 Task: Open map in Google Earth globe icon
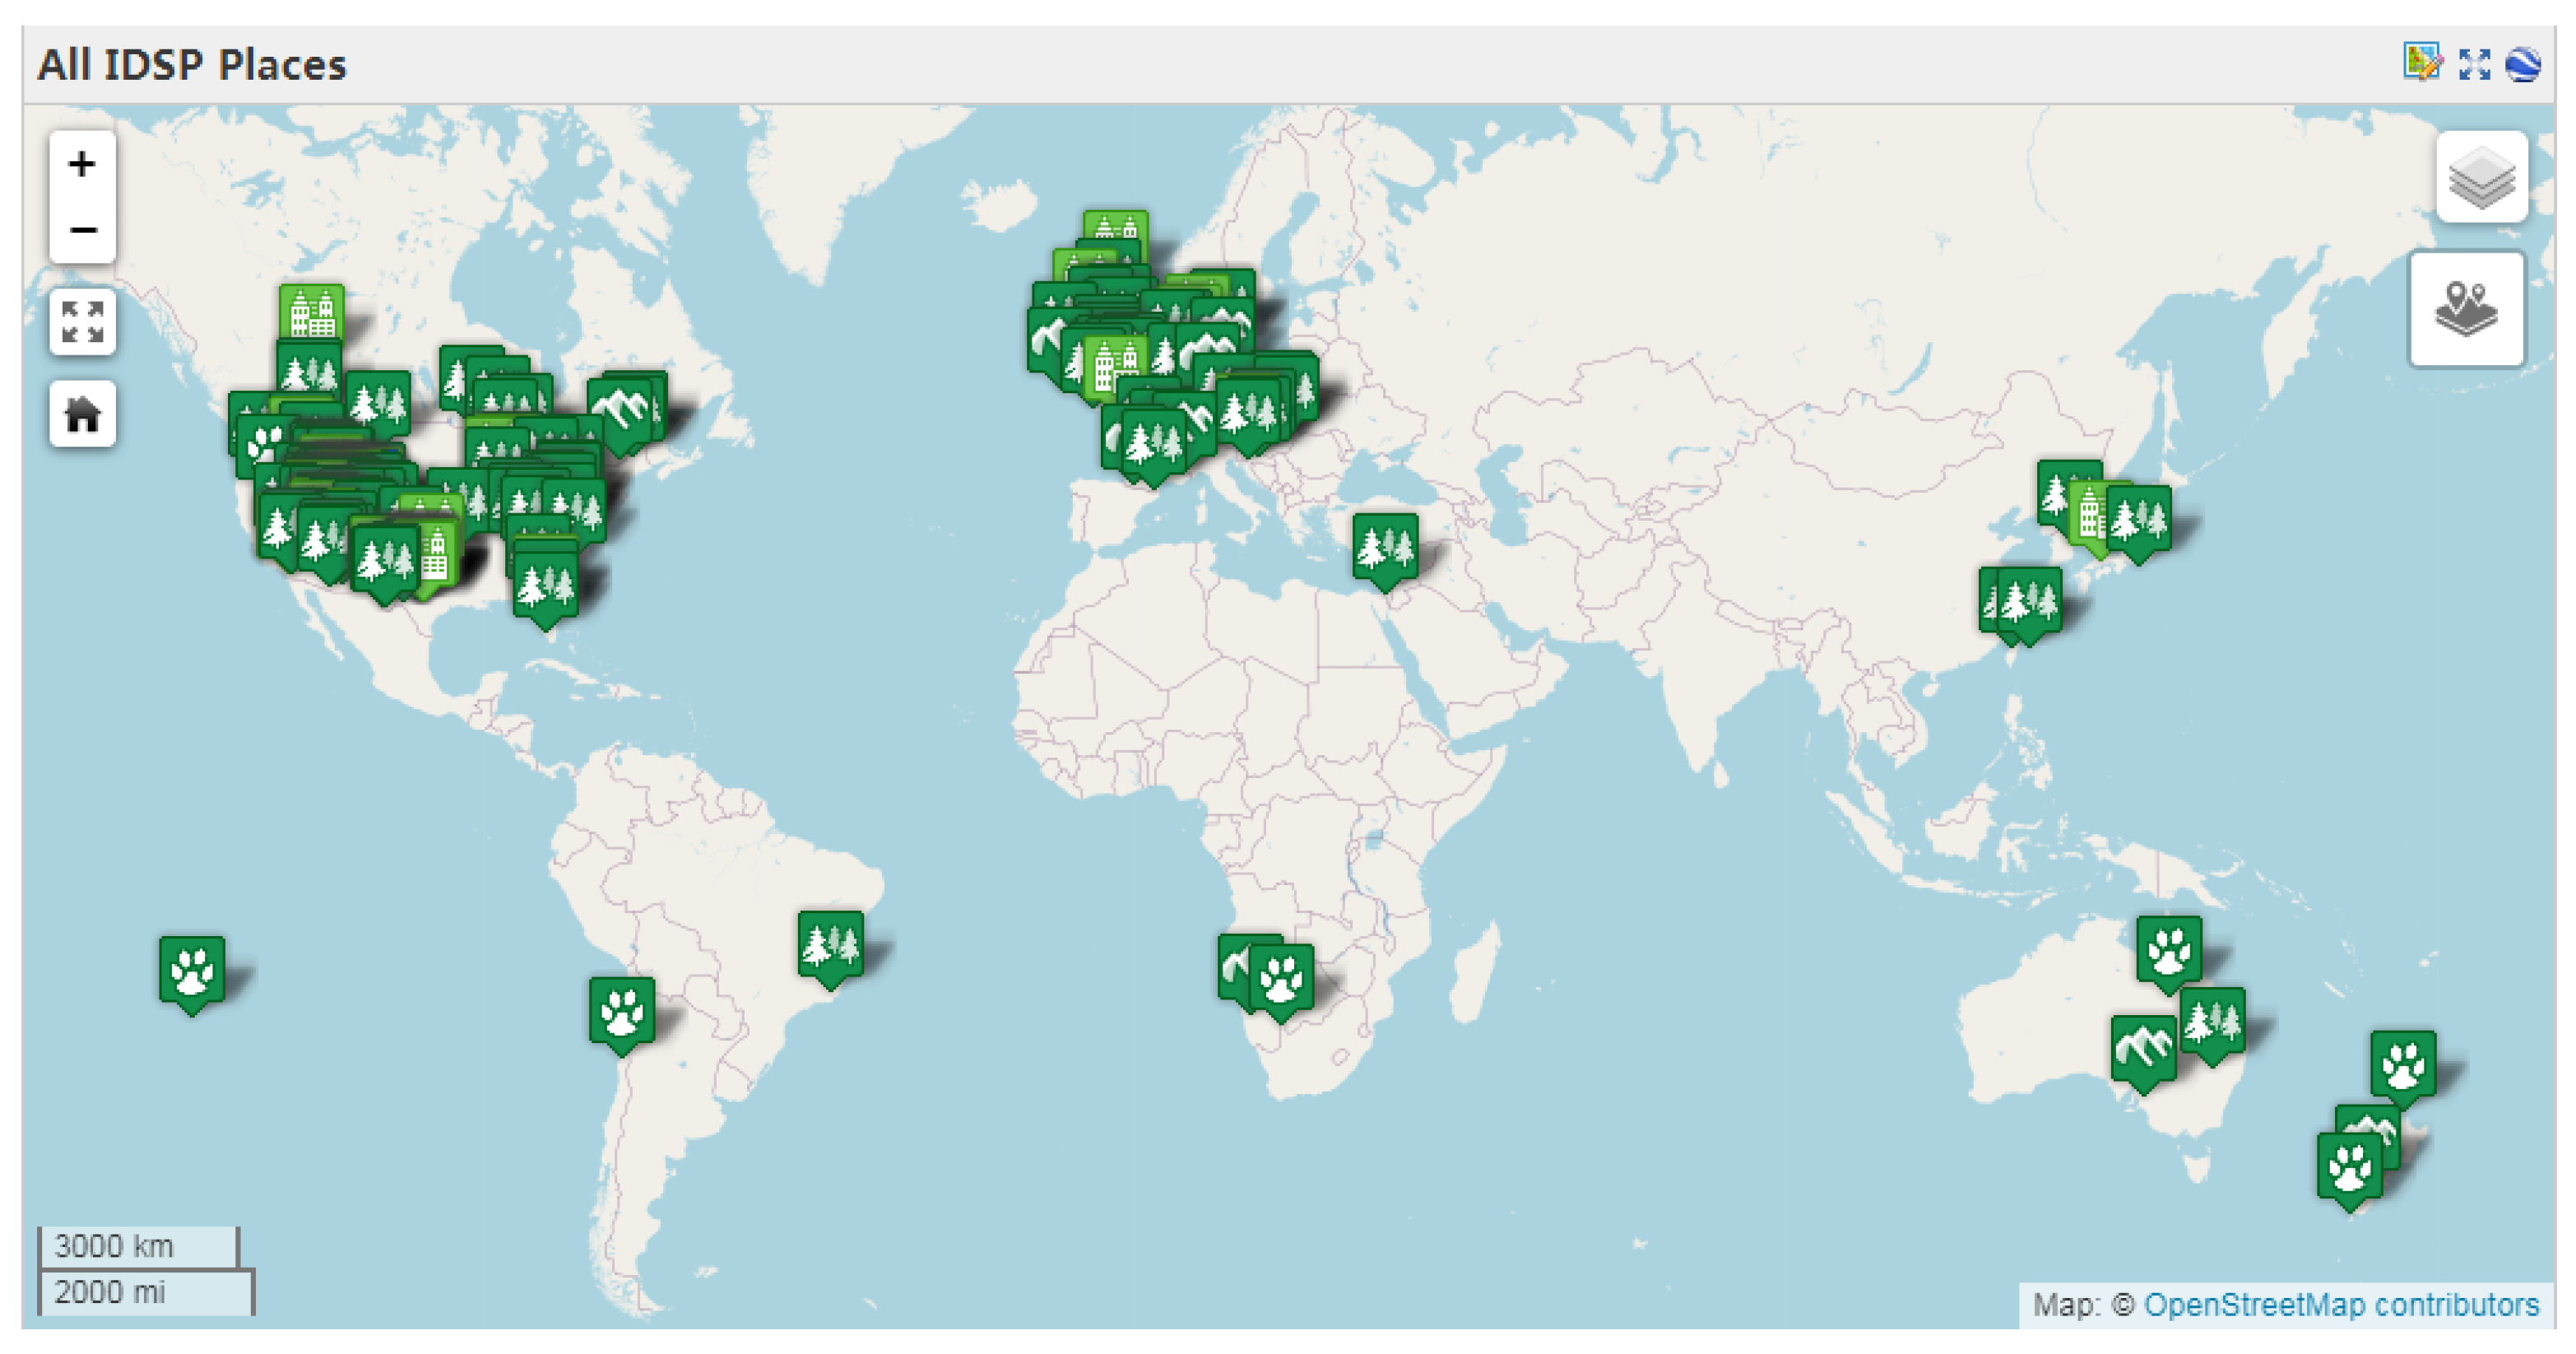(2522, 64)
